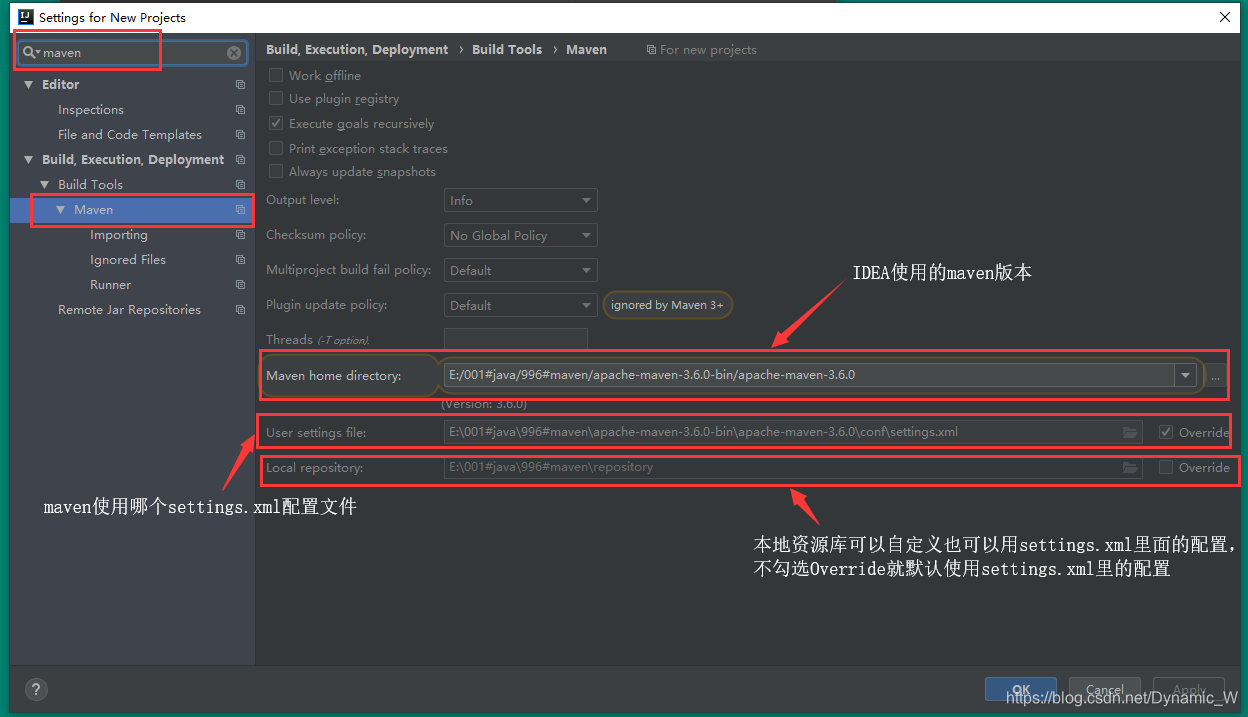Expand Maven home directory dropdown arrow
The image size is (1248, 717).
point(1186,376)
